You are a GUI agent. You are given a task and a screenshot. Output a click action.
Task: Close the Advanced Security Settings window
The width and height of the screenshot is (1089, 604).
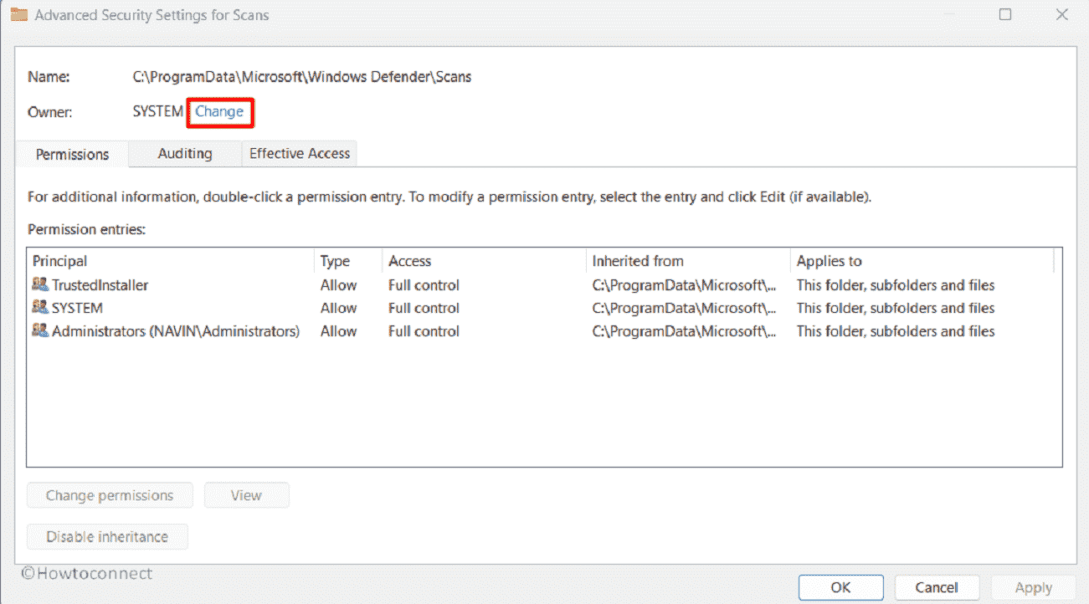tap(1062, 15)
